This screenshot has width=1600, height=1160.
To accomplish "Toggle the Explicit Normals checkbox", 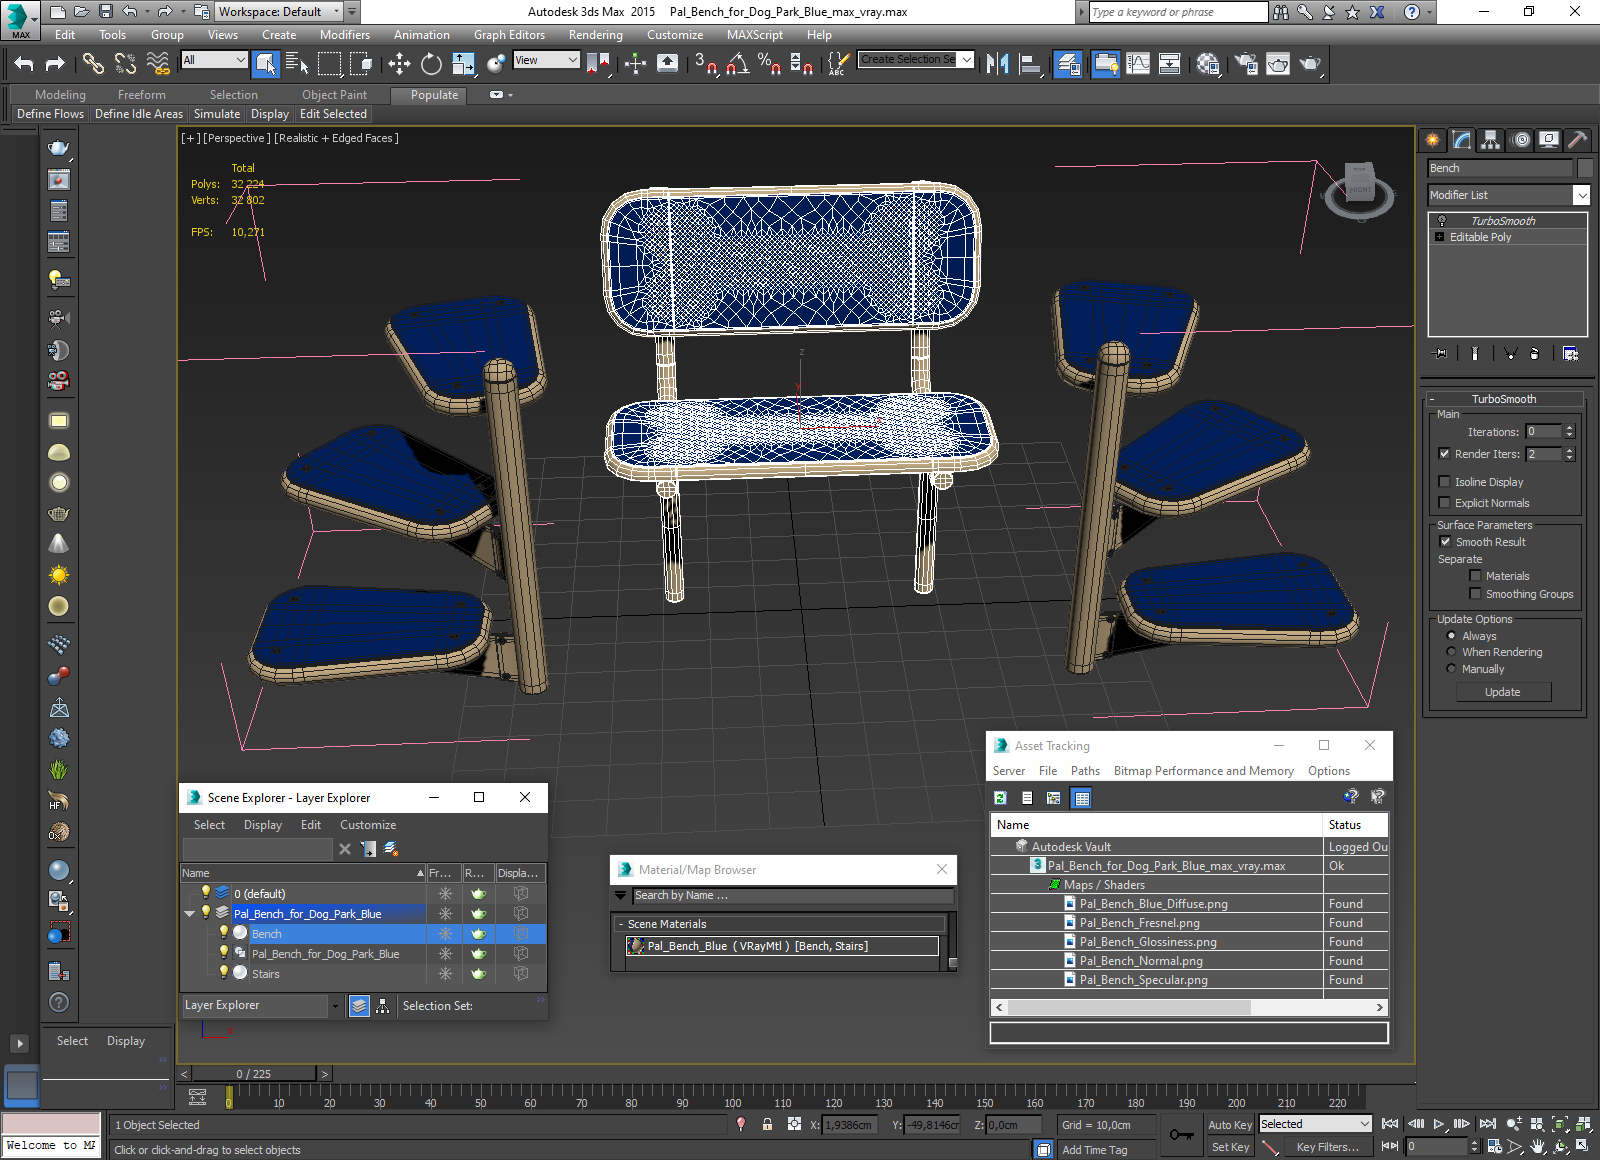I will (x=1444, y=503).
